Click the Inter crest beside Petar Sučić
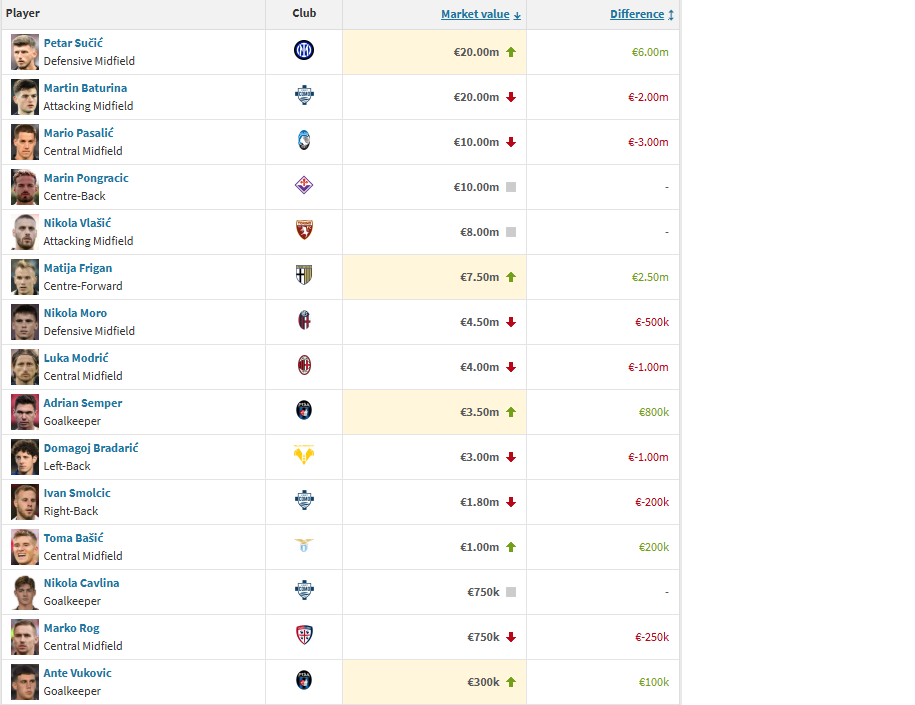Viewport: 915px width, 705px height. coord(304,51)
